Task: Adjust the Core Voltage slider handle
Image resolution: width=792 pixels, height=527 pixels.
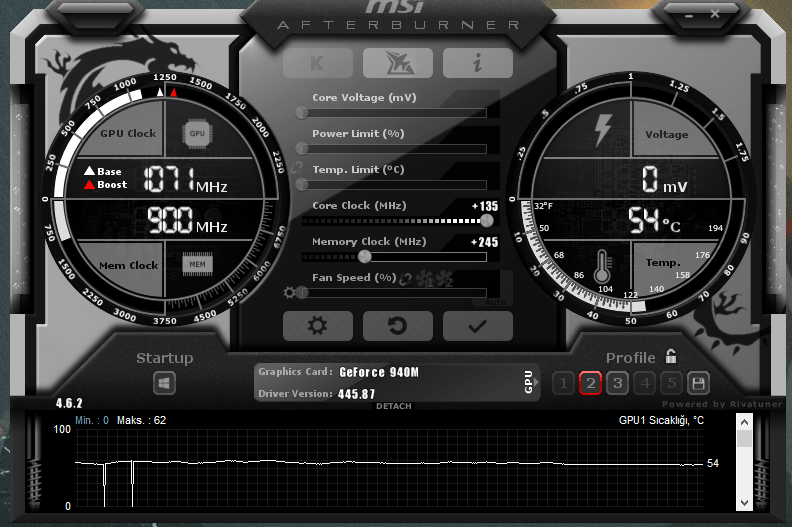Action: click(302, 113)
